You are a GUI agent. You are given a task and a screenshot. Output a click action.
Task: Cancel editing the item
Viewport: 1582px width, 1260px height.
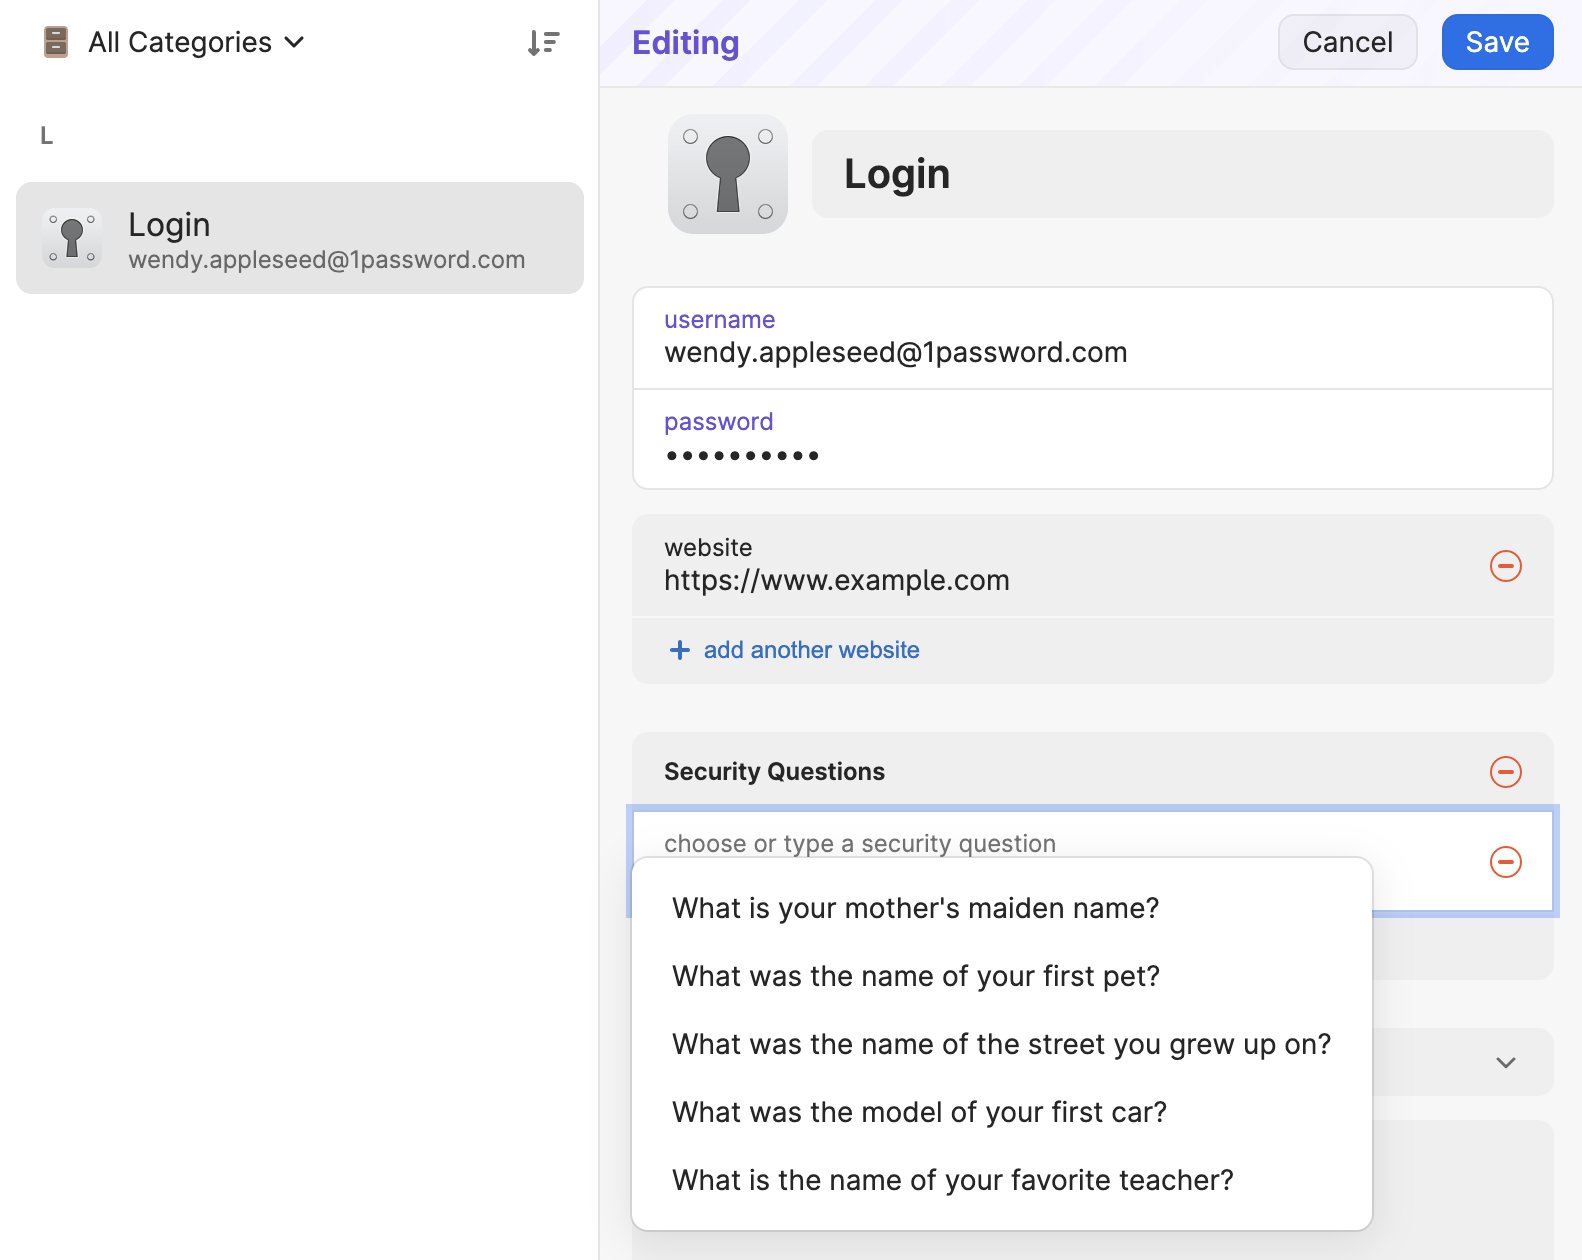(x=1347, y=42)
